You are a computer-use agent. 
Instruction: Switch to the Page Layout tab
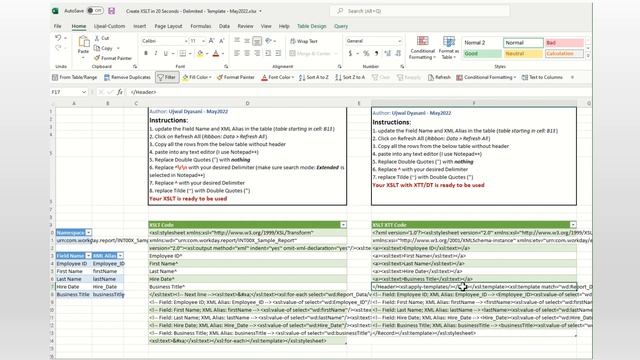pos(168,26)
